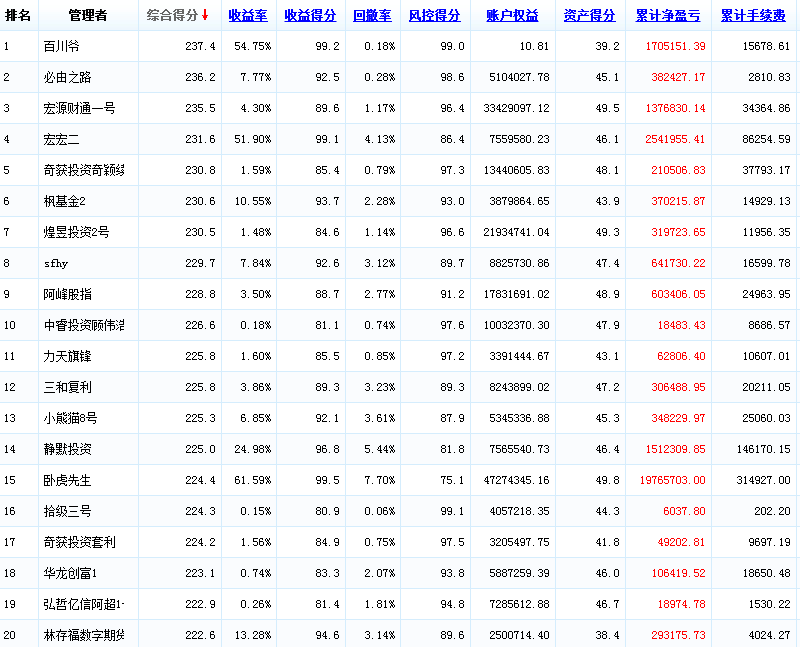Sort by 回撤率 column header
Viewport: 800px width, 647px height.
[x=372, y=16]
